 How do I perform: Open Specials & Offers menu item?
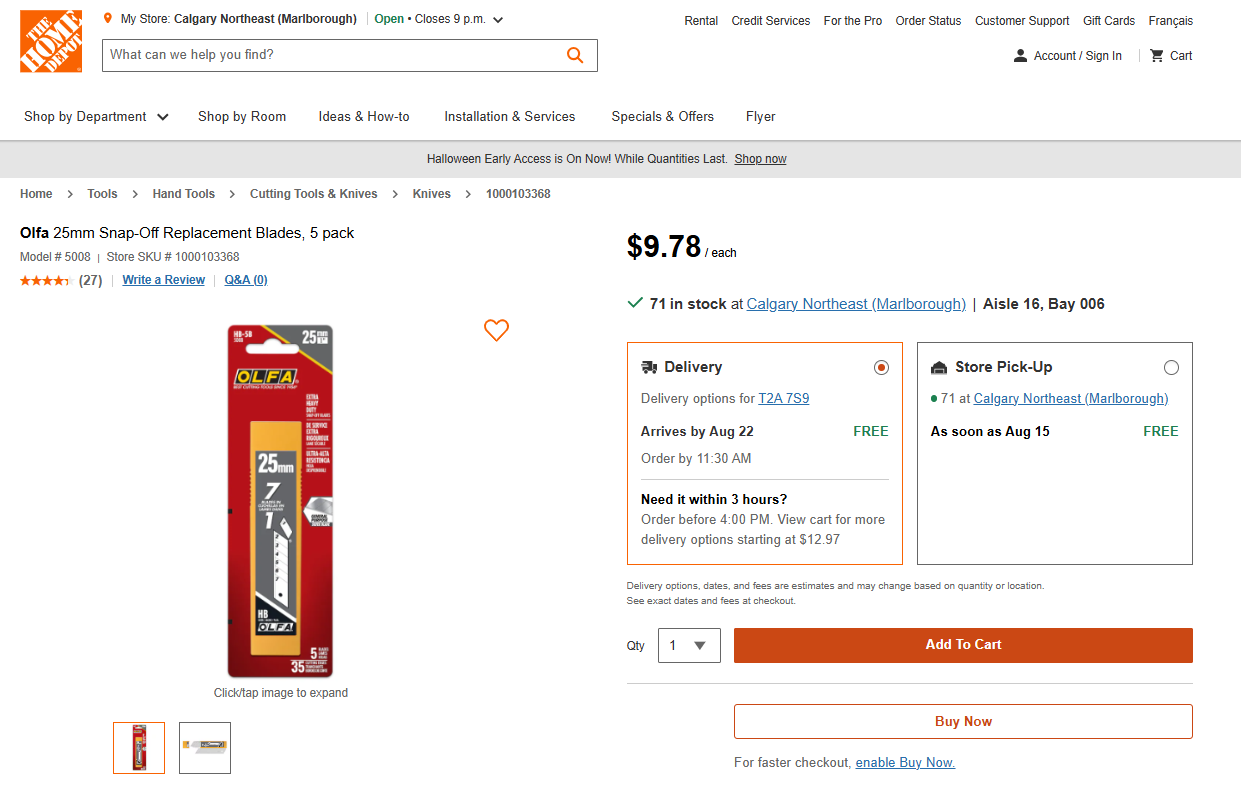(662, 117)
